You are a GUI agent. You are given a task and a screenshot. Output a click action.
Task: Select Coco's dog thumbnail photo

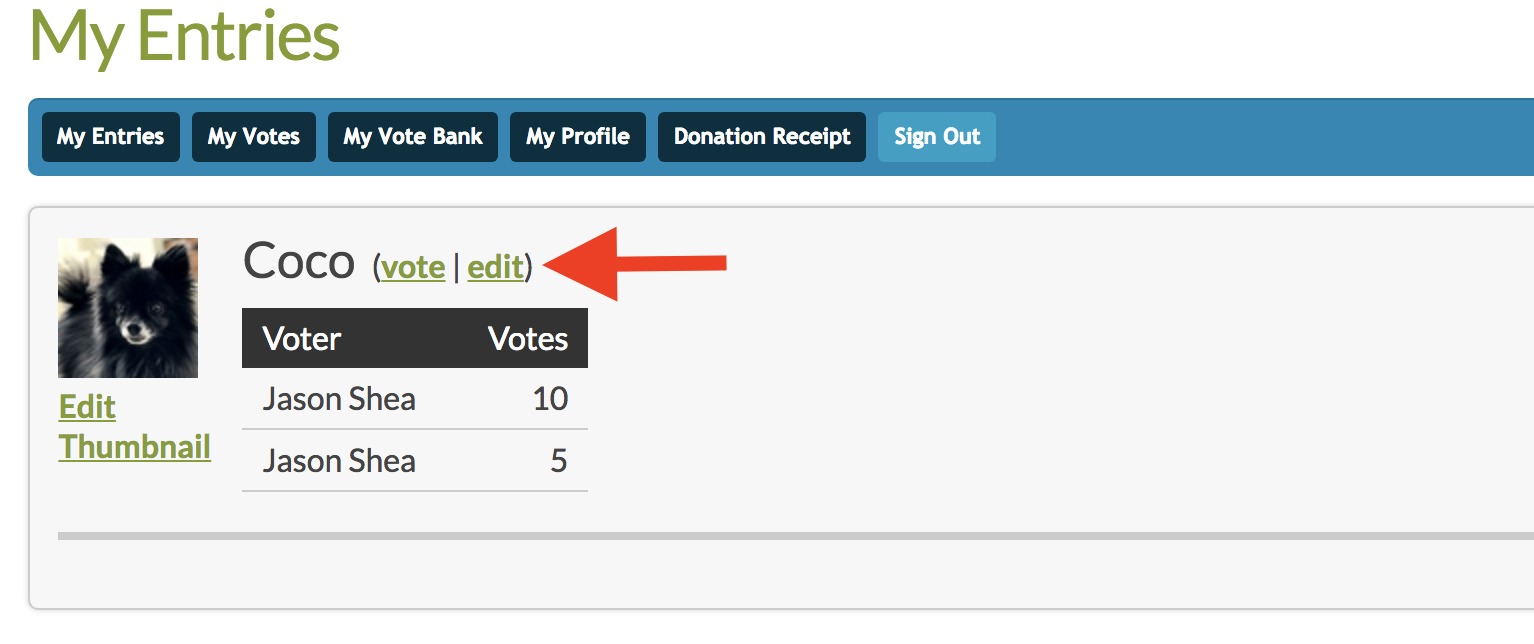[128, 308]
